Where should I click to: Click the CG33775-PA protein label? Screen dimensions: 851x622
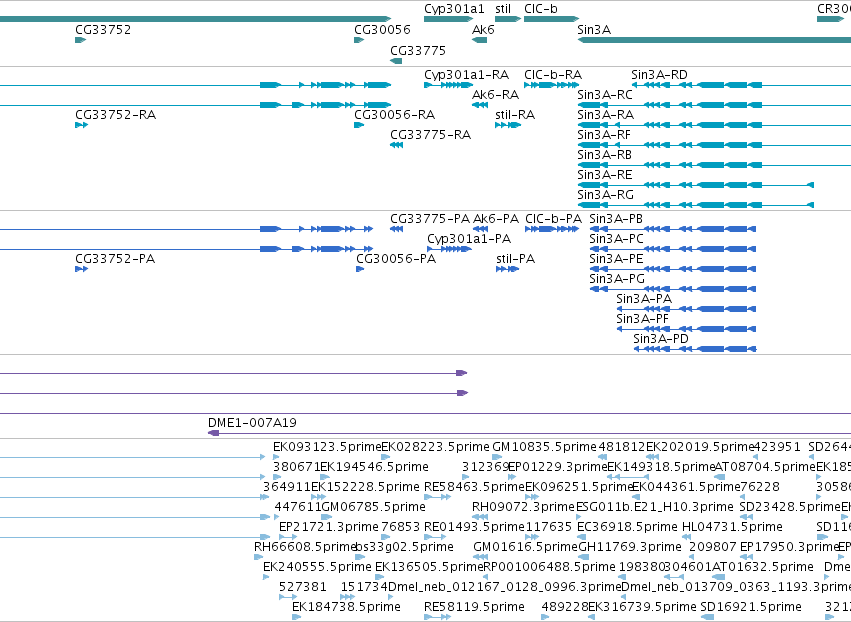[430, 219]
